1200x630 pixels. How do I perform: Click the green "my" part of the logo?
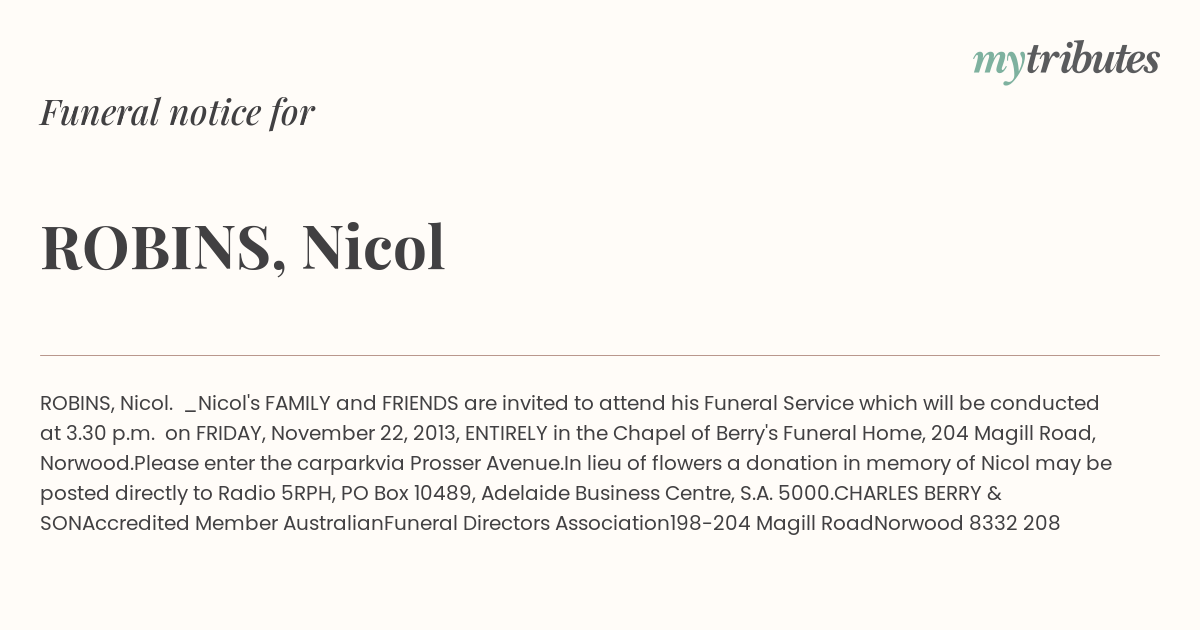click(x=998, y=63)
